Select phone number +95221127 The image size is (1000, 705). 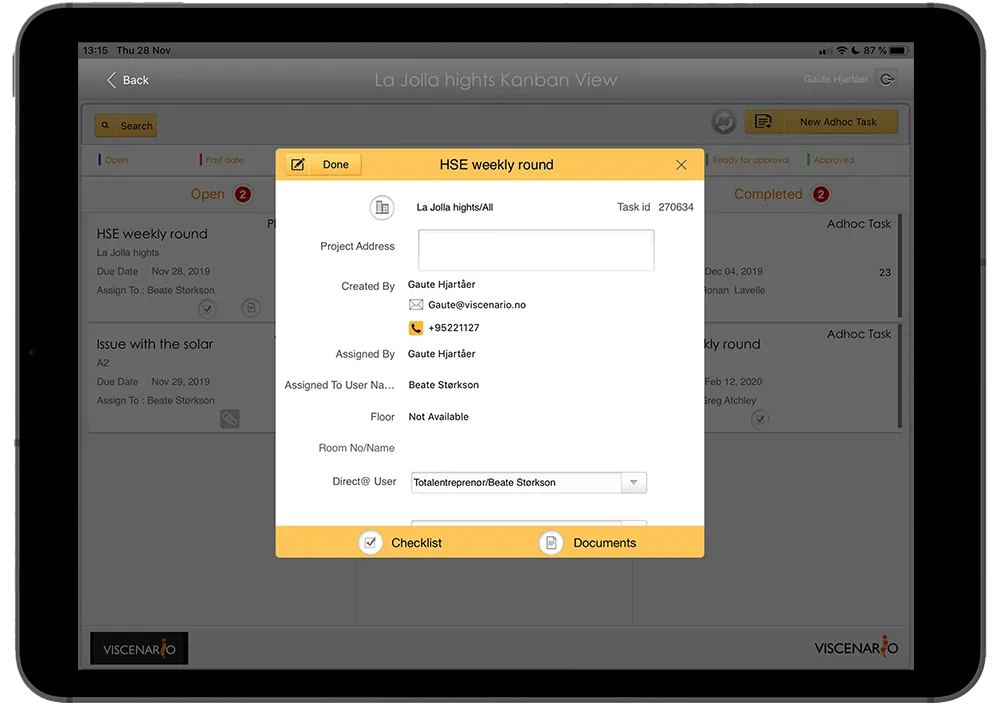(x=453, y=328)
